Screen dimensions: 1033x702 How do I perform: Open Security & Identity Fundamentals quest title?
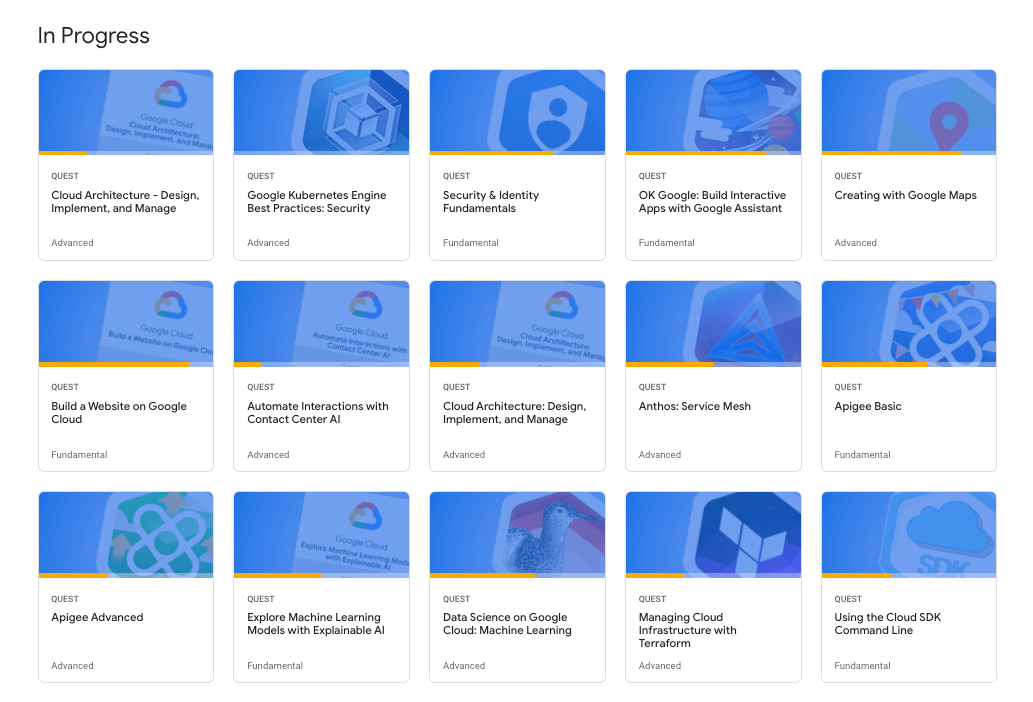491,202
